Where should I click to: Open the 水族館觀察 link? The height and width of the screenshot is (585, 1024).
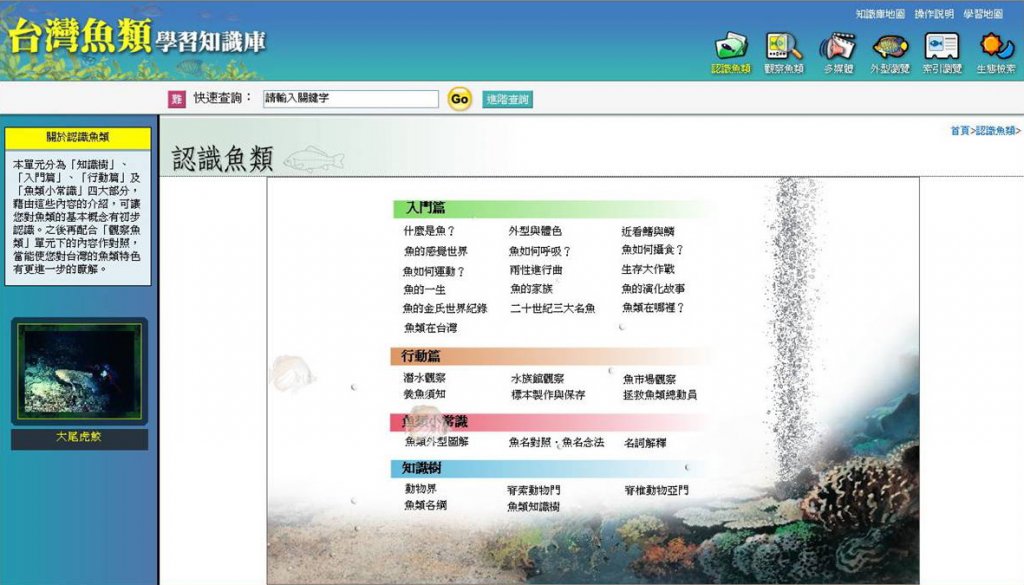(x=537, y=379)
